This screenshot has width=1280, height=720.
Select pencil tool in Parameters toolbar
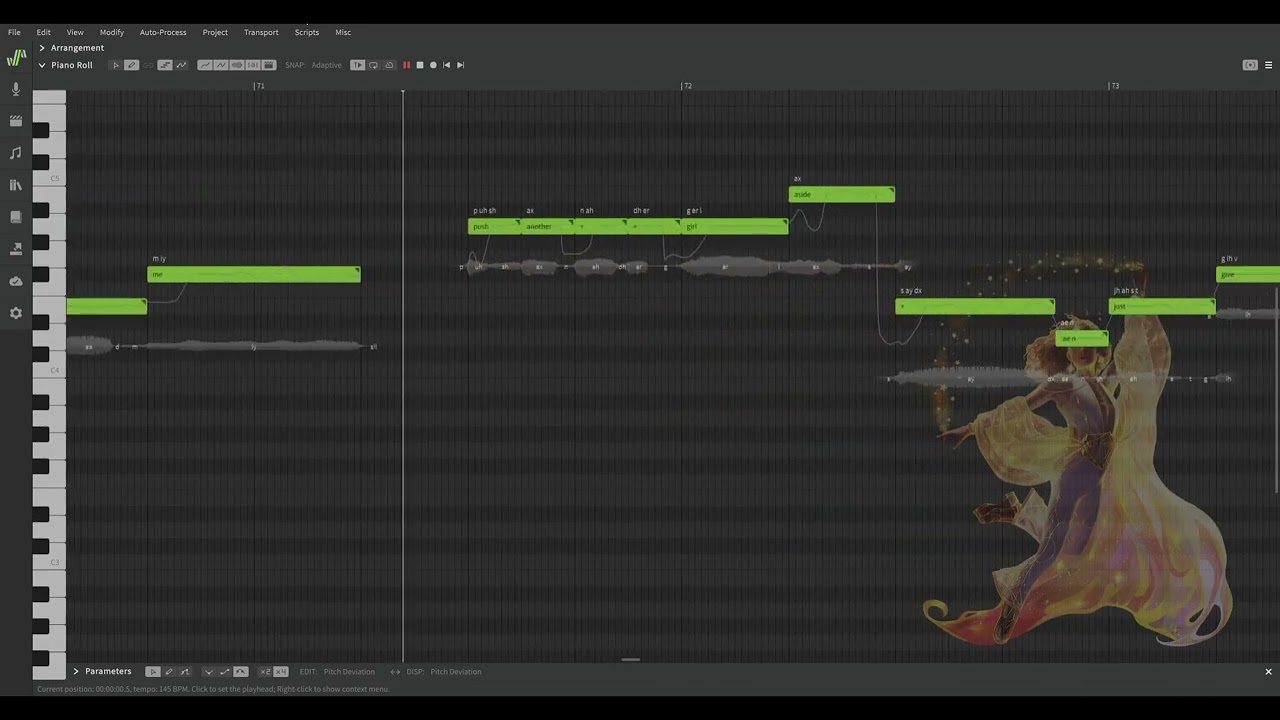pos(169,672)
